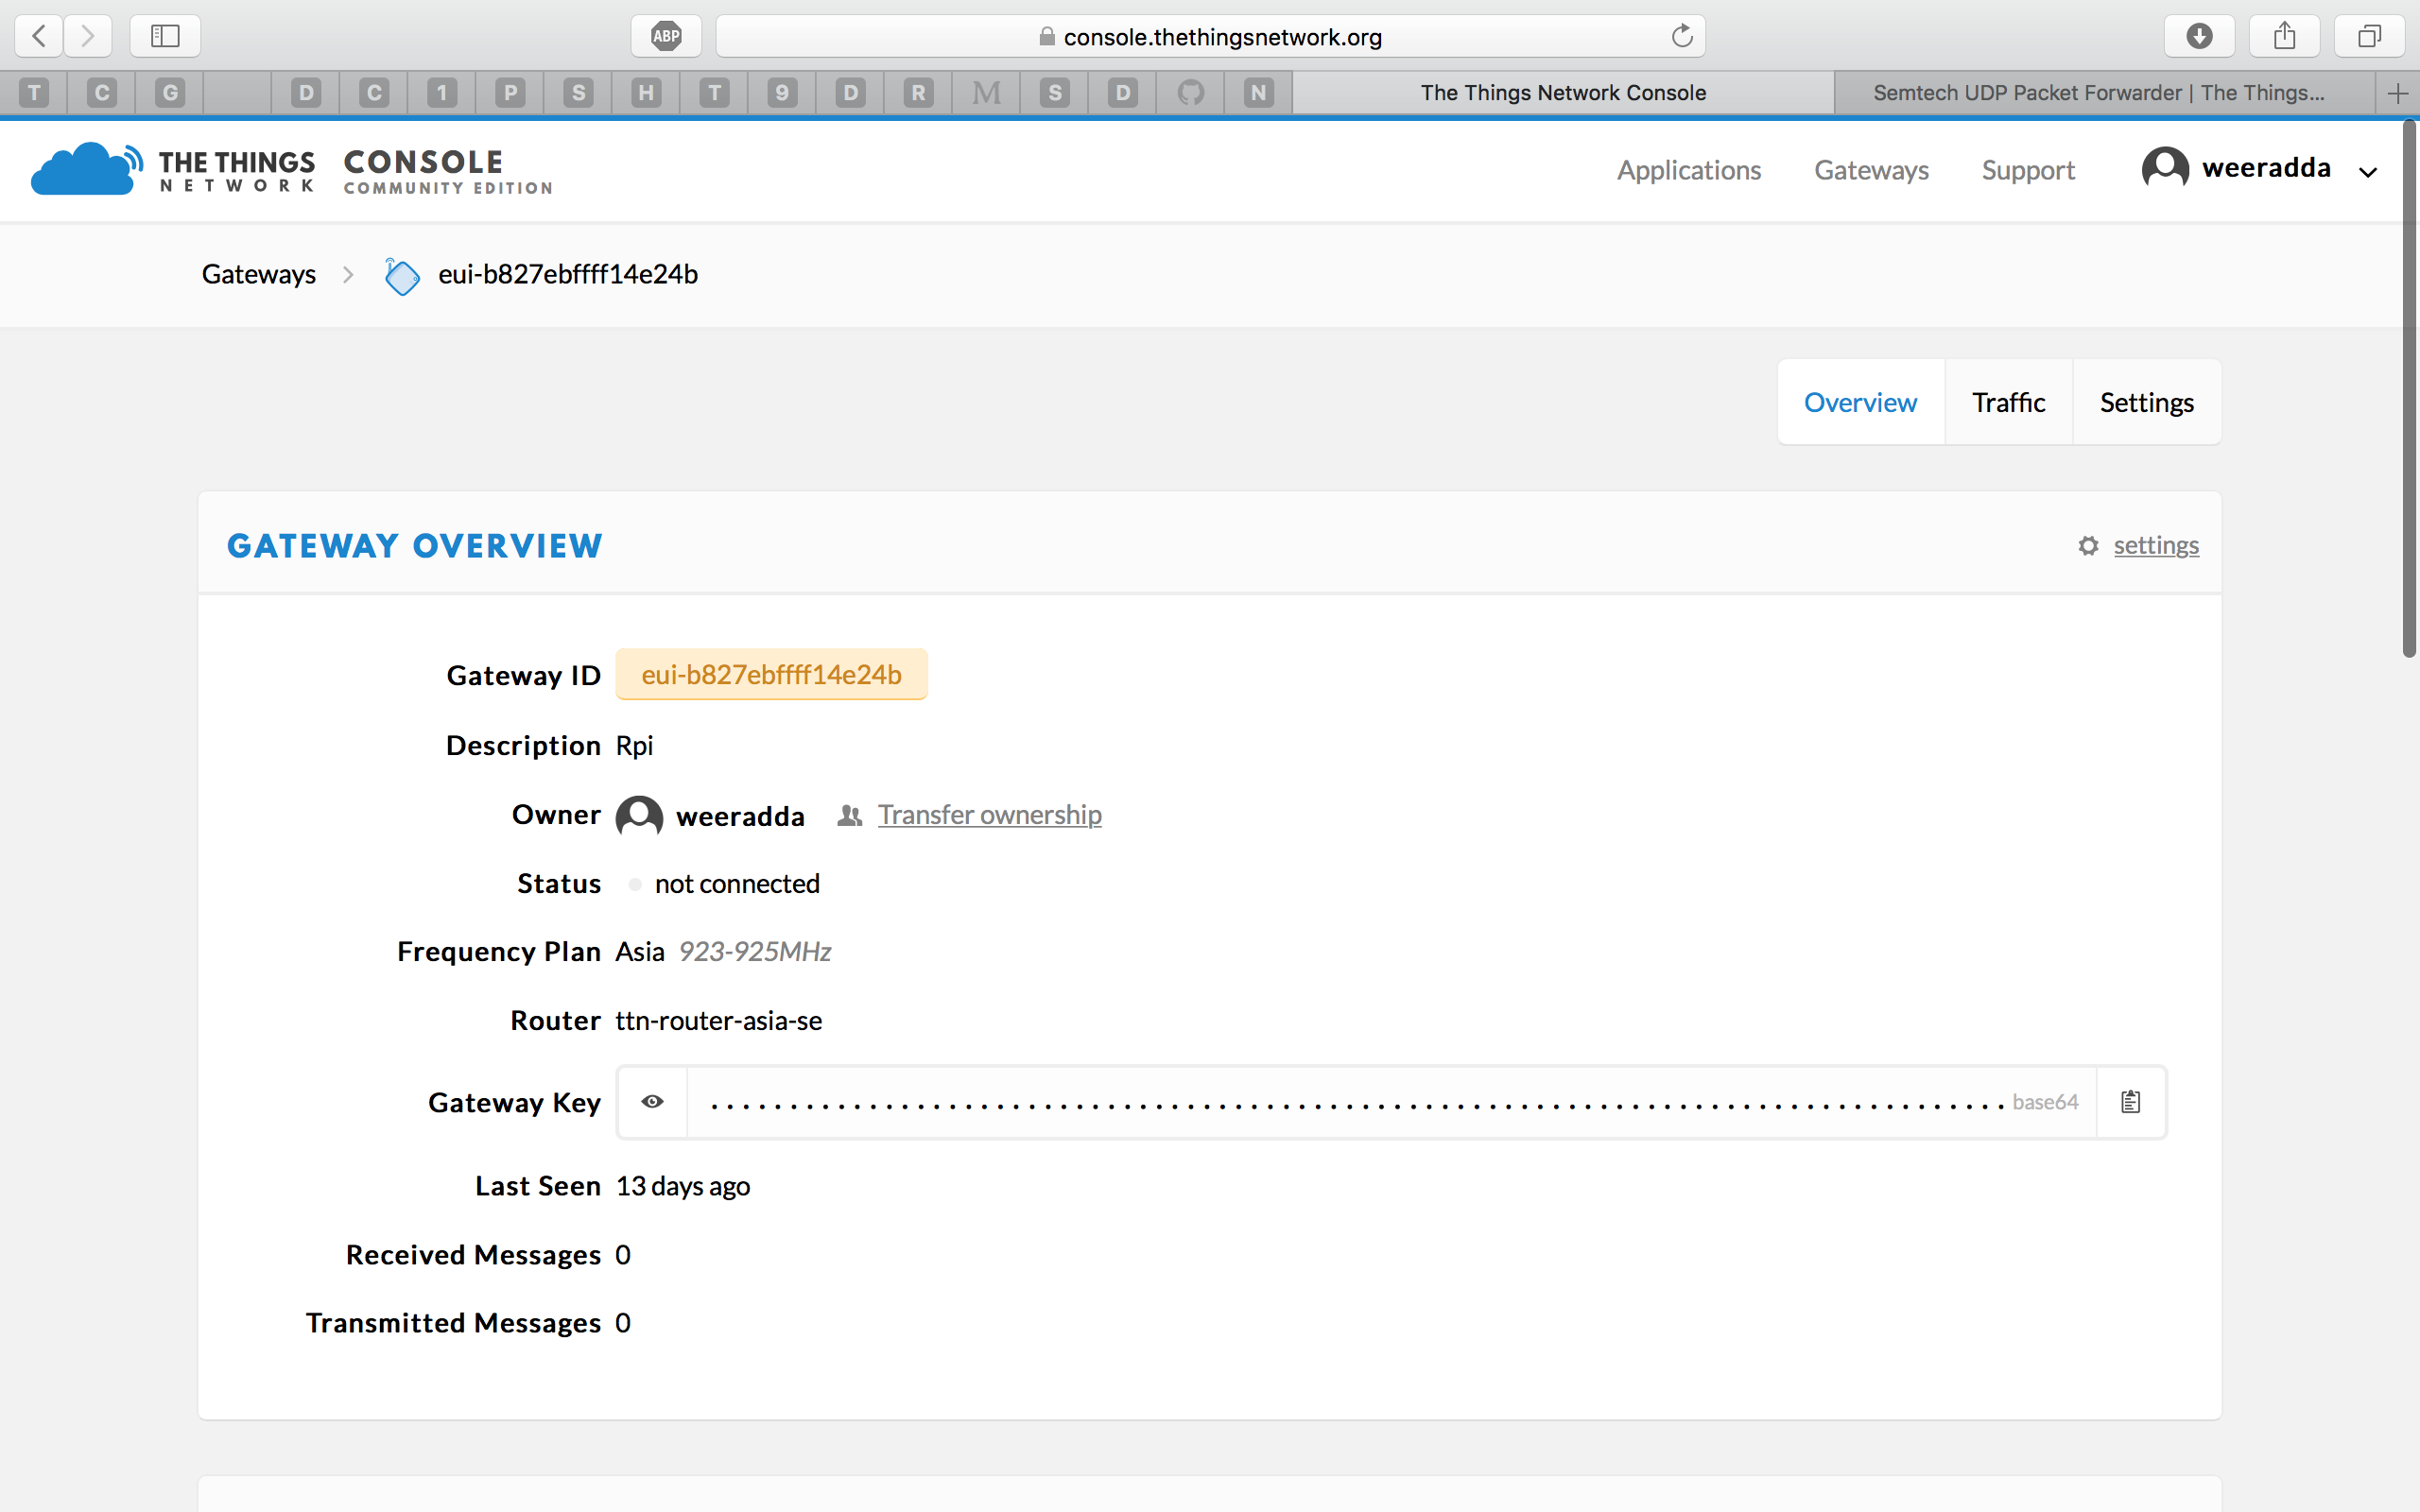Toggle the Safari sidebar button
Viewport: 2420px width, 1512px height.
point(165,36)
